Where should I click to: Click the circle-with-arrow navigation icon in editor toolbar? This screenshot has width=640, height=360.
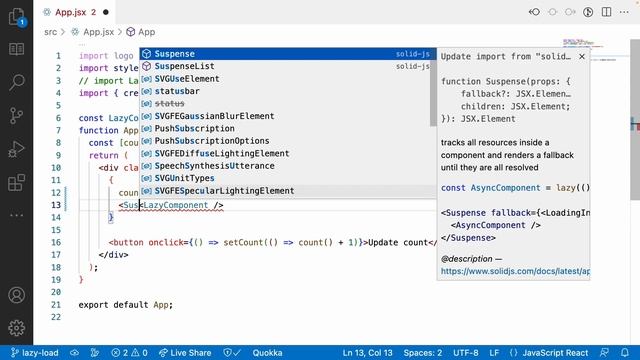570,12
